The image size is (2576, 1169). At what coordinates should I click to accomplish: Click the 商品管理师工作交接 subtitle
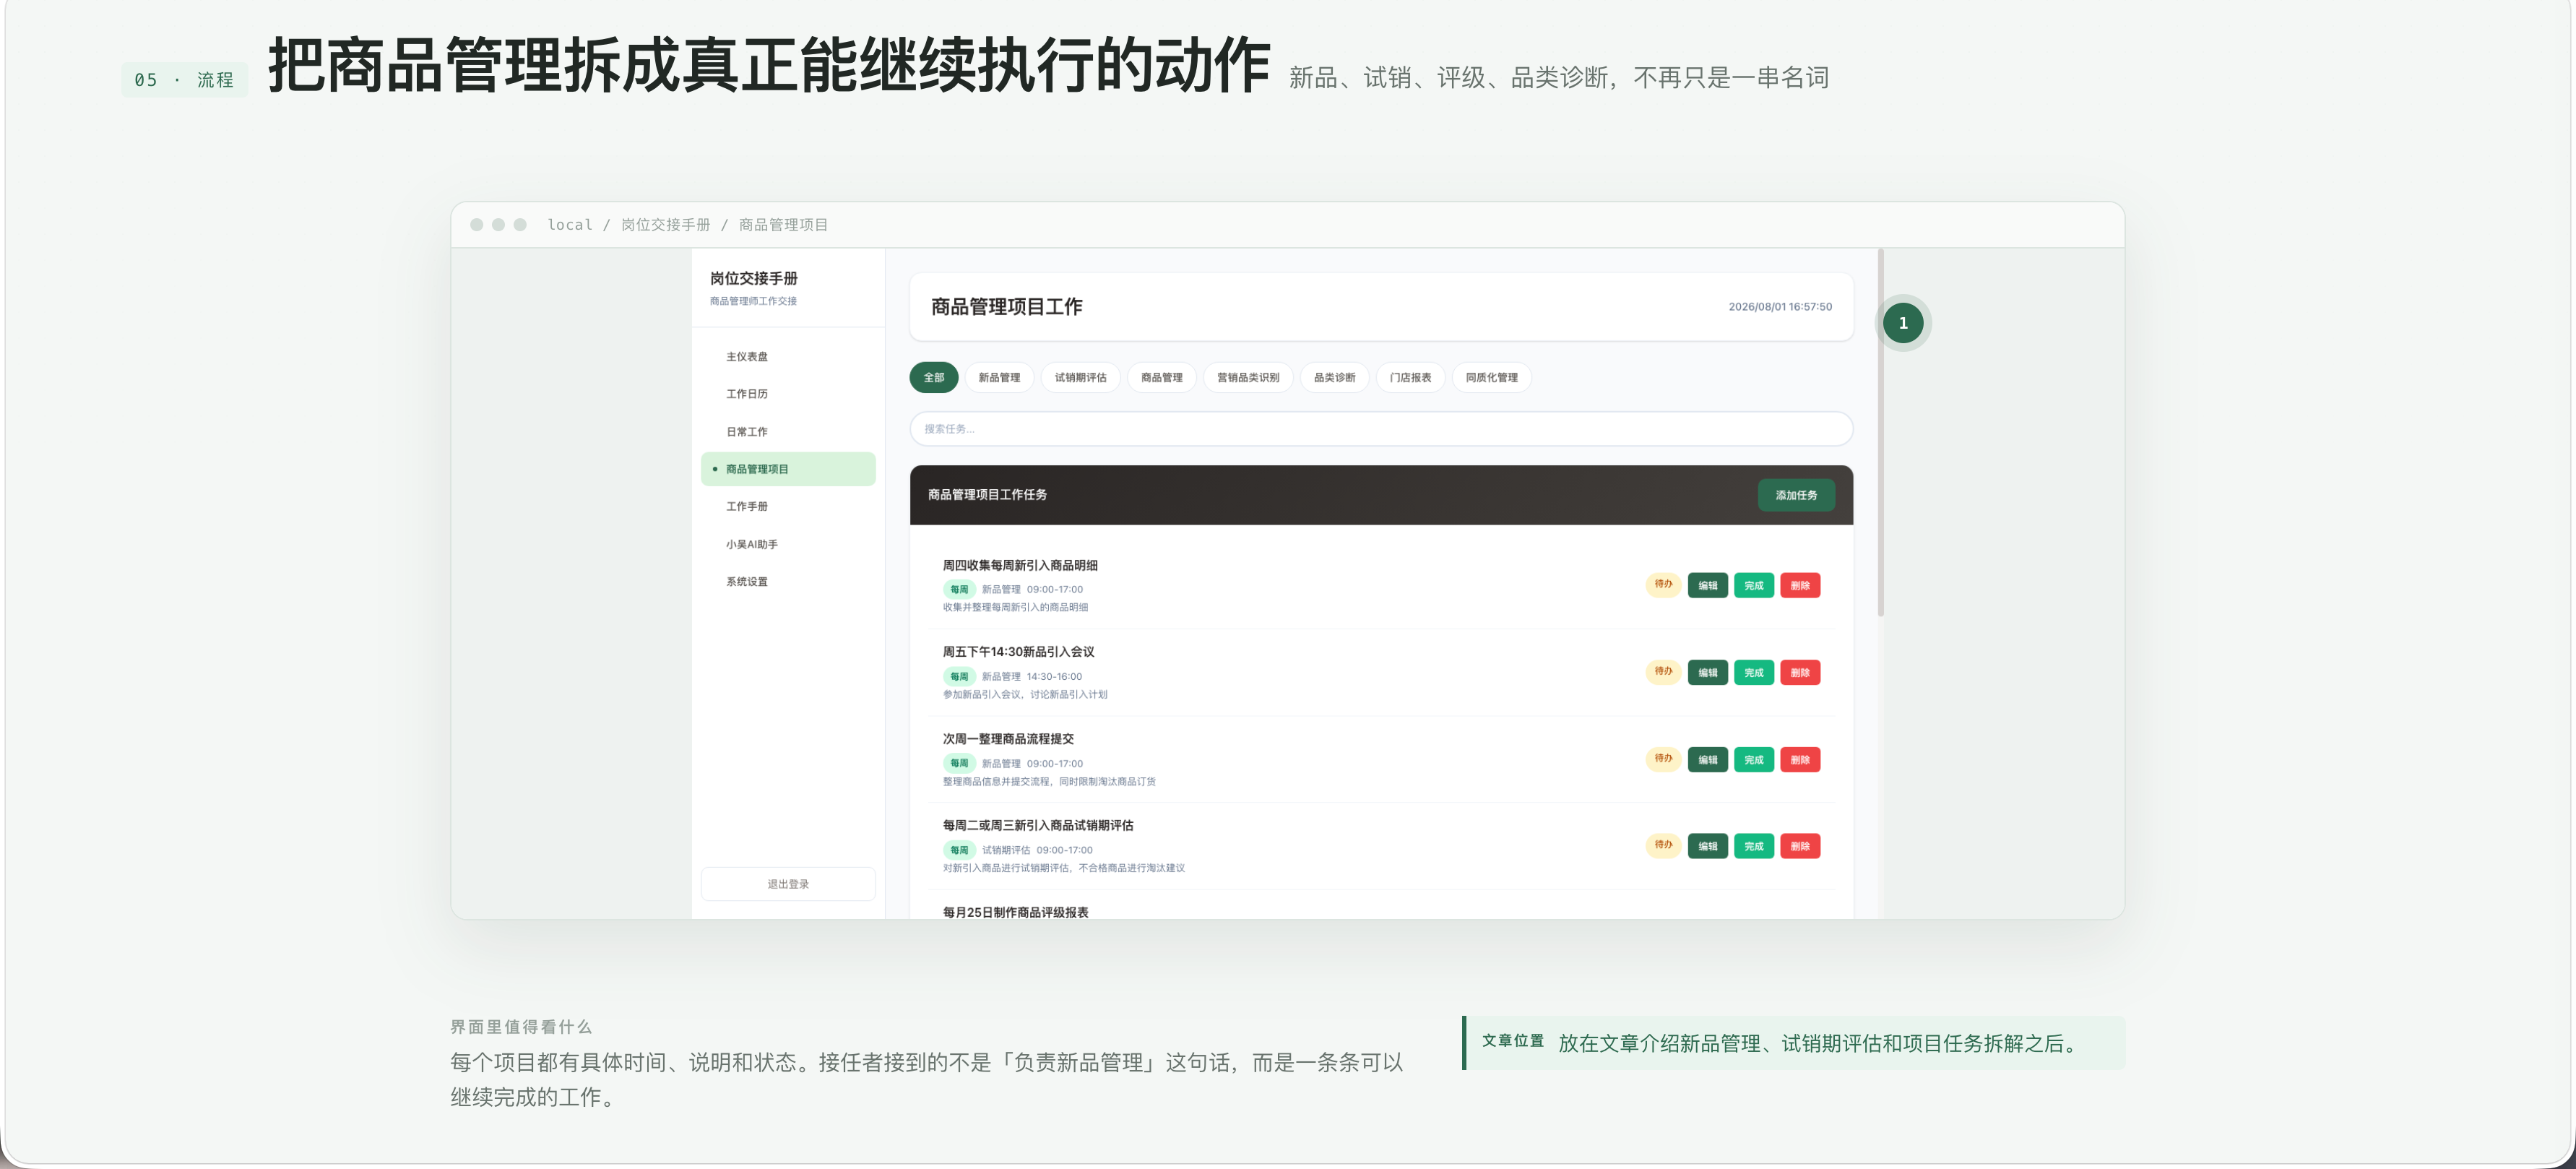[752, 301]
